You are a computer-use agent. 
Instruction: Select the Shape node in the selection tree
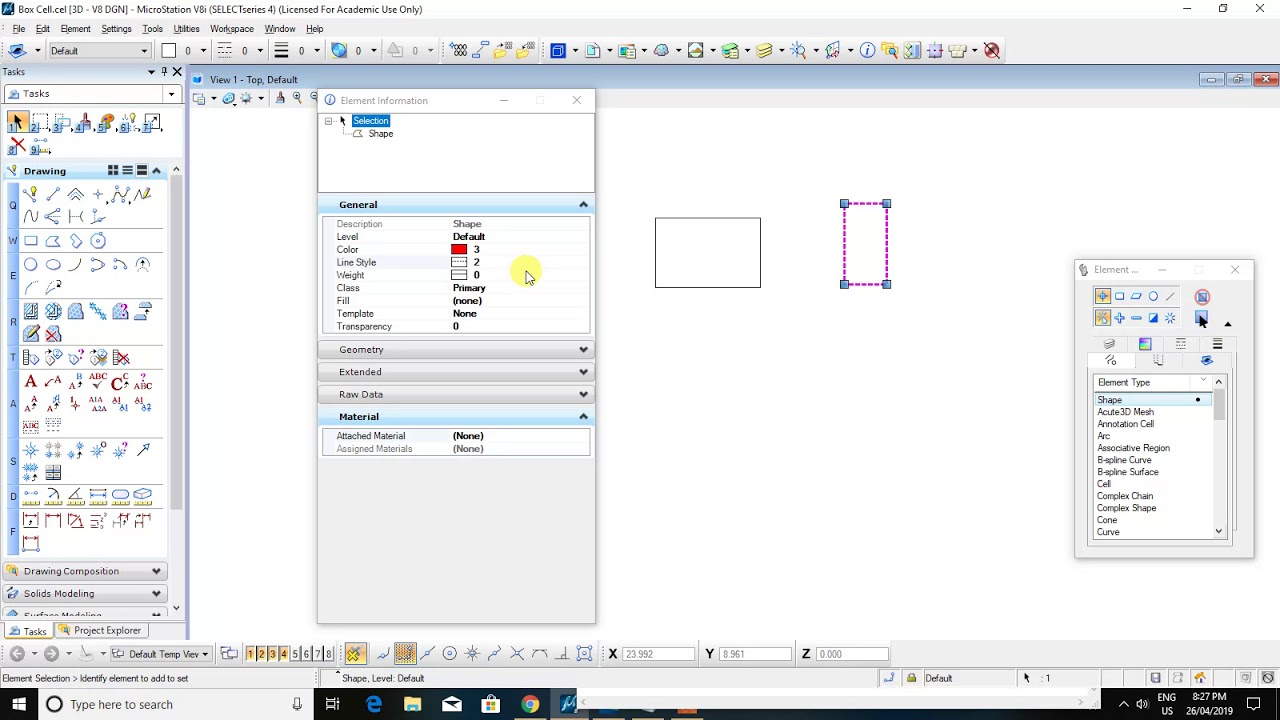coord(380,134)
